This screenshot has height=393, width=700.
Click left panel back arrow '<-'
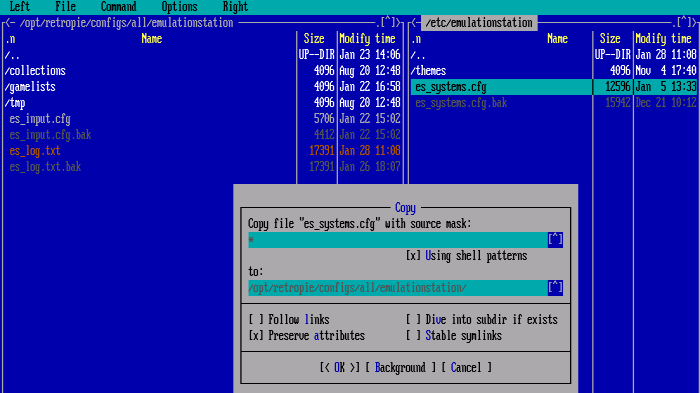pyautogui.click(x=10, y=22)
